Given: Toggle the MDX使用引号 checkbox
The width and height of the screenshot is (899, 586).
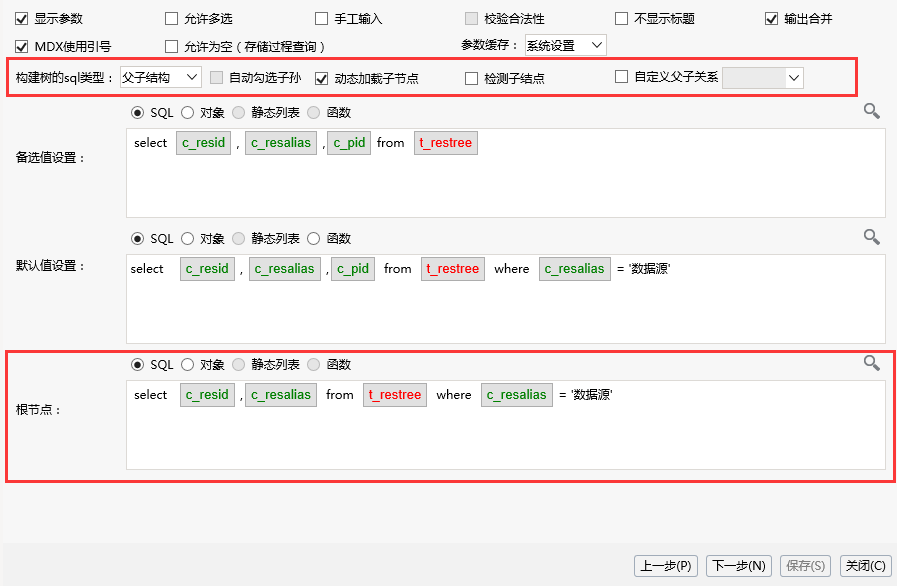Looking at the screenshot, I should (x=22, y=46).
